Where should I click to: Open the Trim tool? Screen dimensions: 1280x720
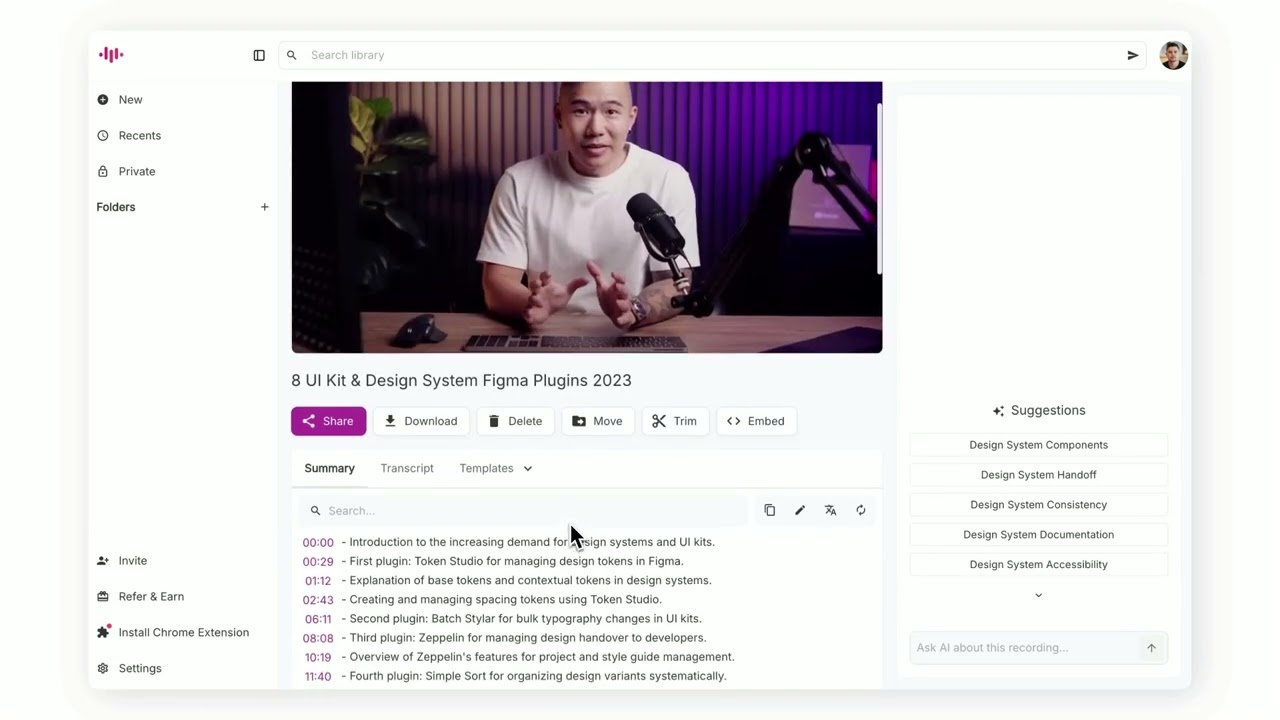(x=675, y=421)
